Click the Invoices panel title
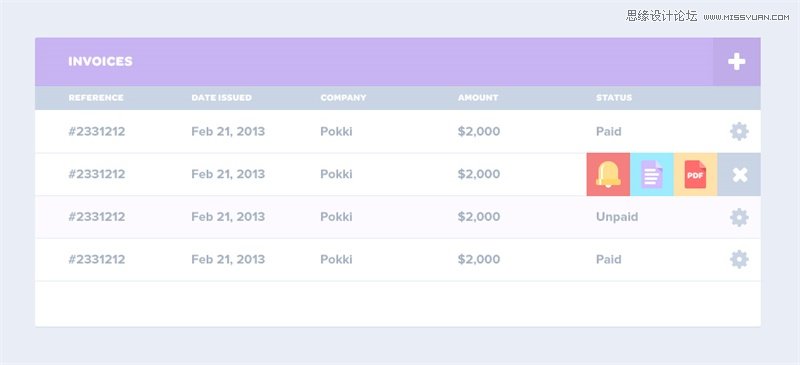This screenshot has height=365, width=800. click(101, 61)
